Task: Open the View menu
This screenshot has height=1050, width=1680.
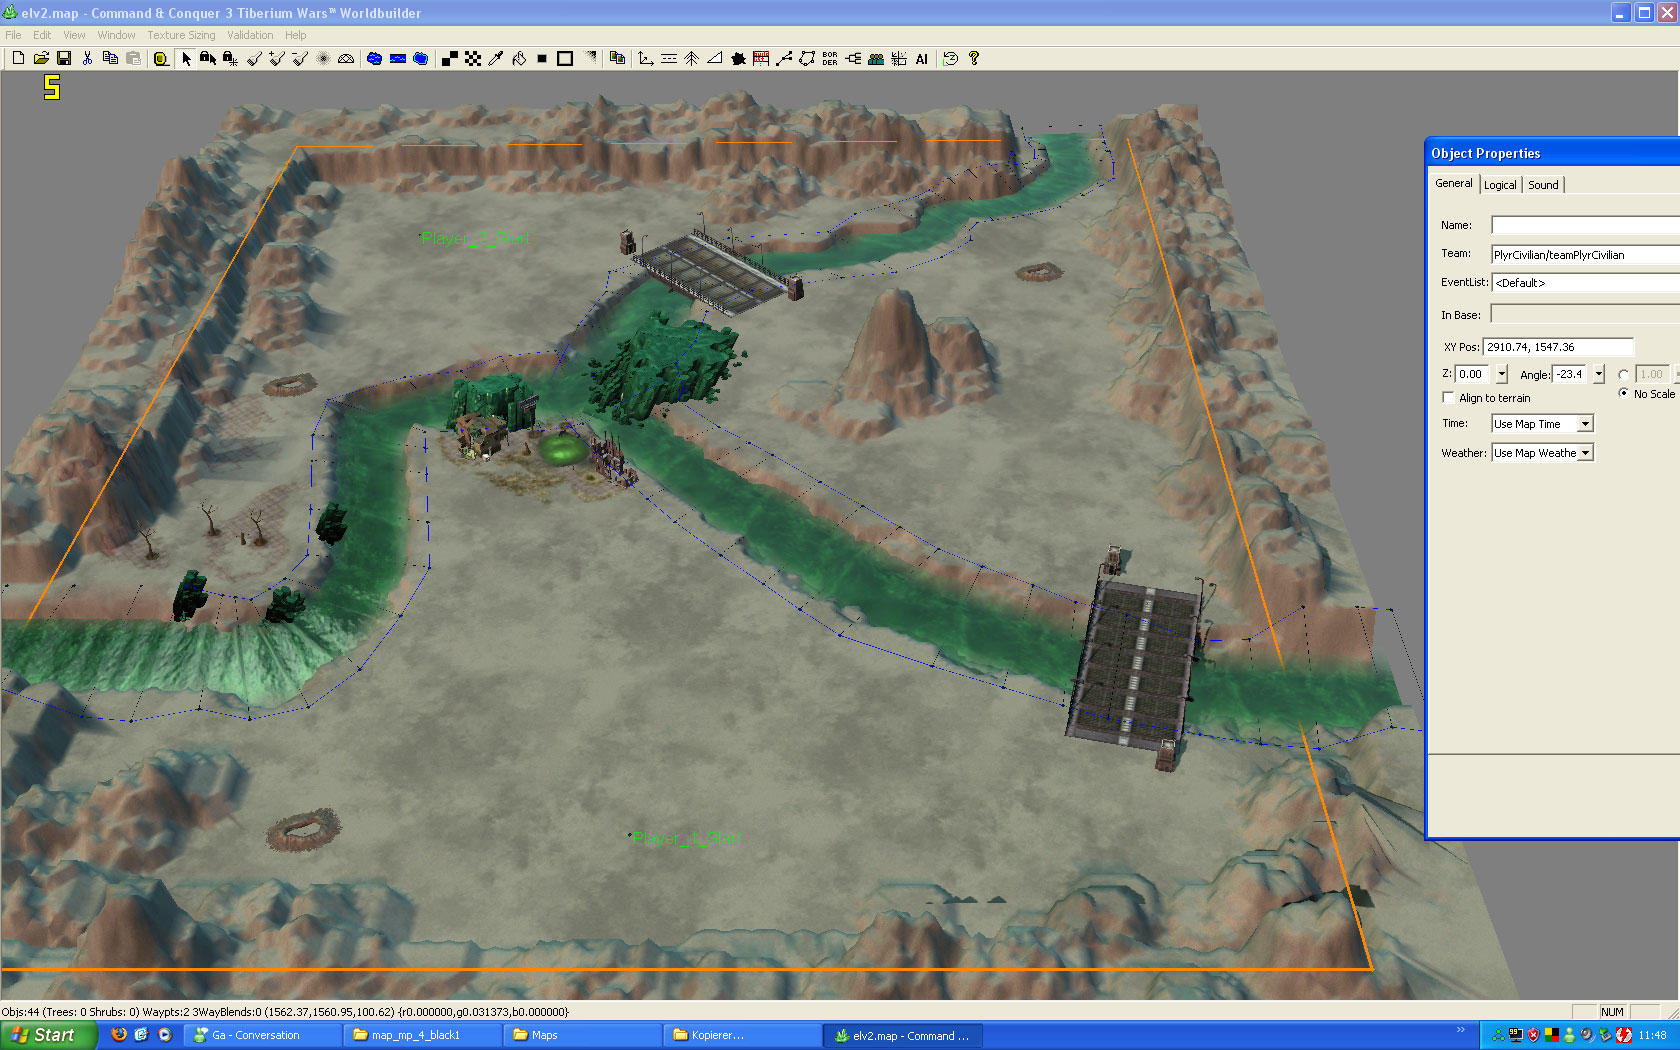Action: pos(75,35)
